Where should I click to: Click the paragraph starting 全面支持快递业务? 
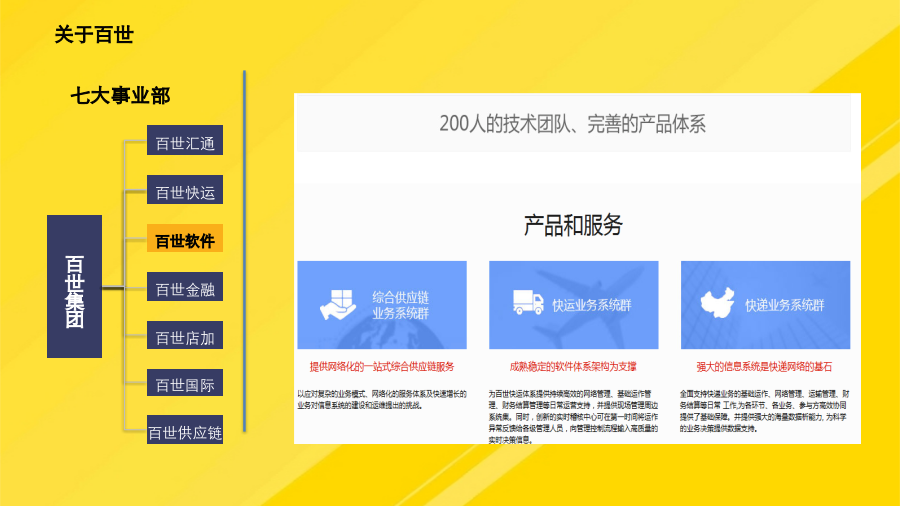(765, 411)
